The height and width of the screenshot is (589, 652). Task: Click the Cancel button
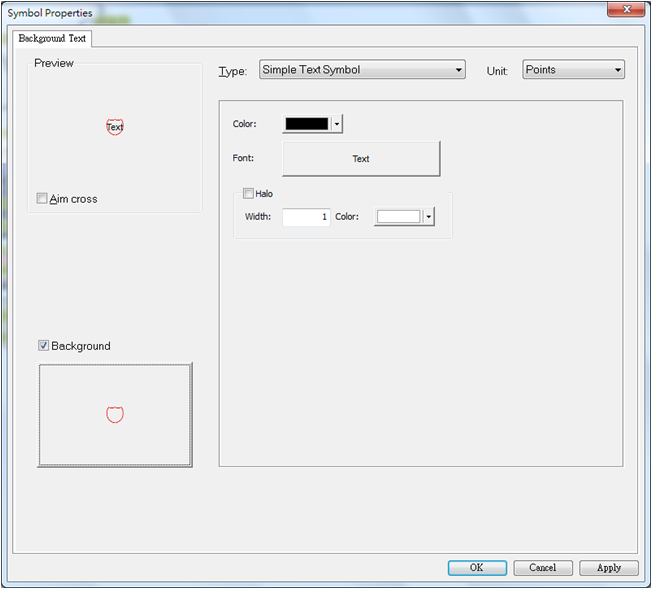tap(542, 567)
